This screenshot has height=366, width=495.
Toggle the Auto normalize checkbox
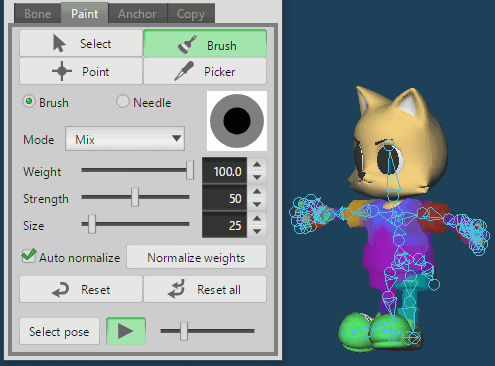29,256
